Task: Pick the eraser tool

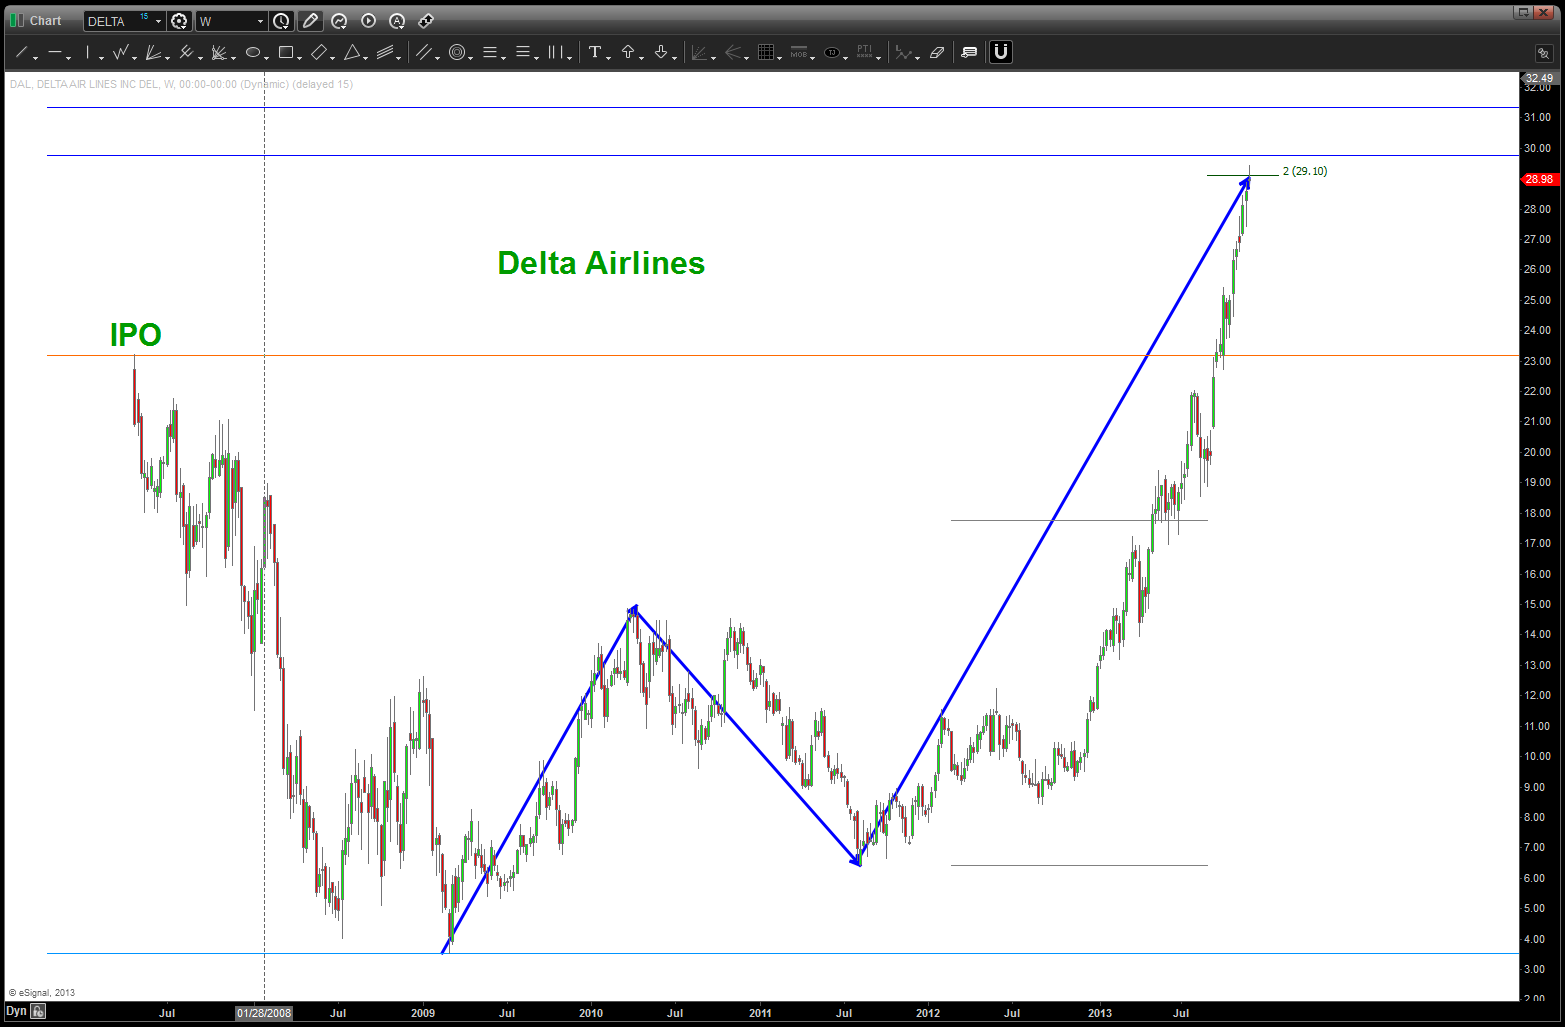Action: click(937, 53)
